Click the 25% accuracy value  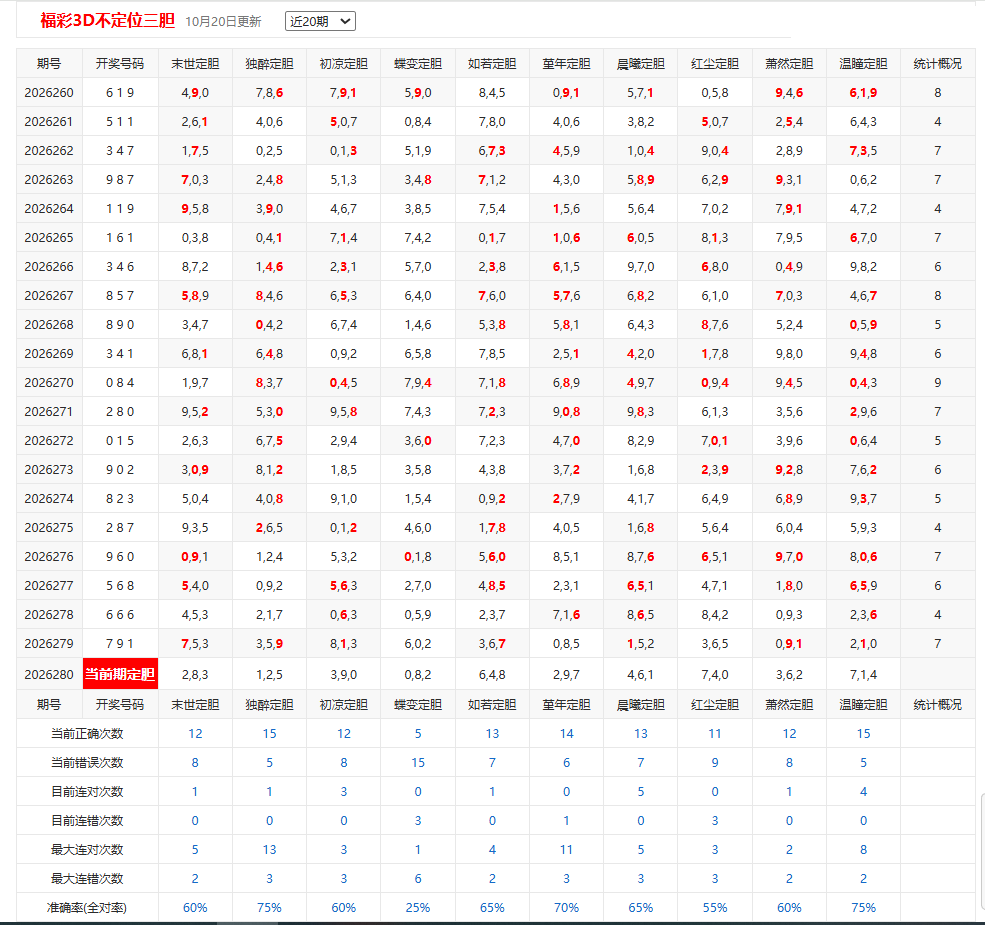418,908
